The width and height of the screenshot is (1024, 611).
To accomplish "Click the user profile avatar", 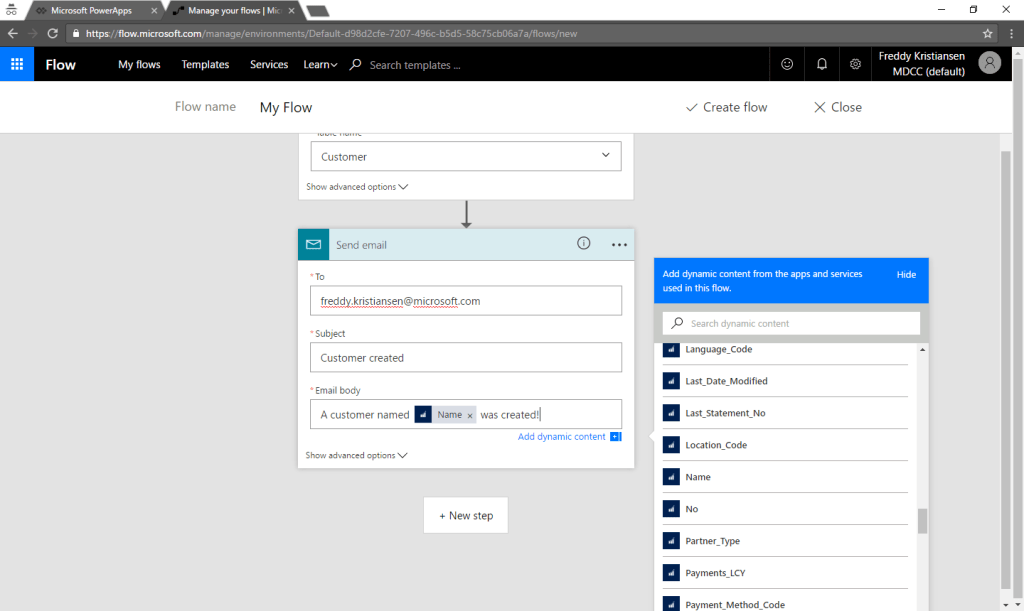I will point(989,63).
